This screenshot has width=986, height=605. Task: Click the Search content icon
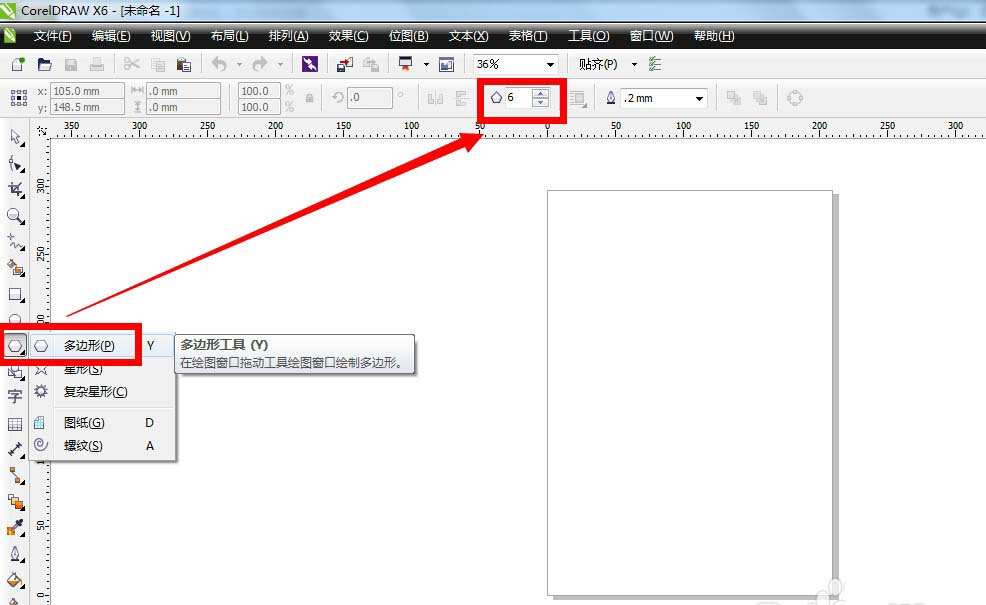click(309, 64)
